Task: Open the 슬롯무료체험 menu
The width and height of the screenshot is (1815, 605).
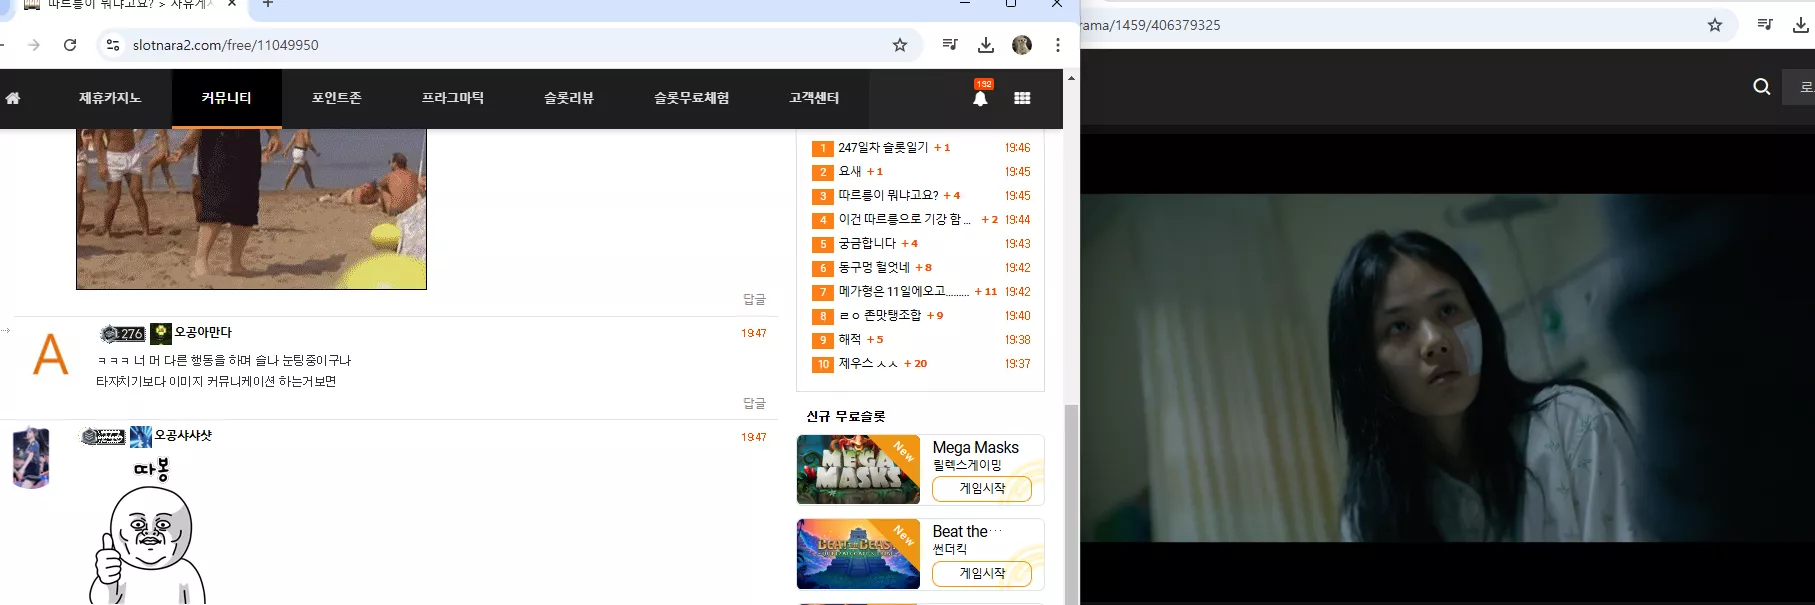Action: coord(692,98)
